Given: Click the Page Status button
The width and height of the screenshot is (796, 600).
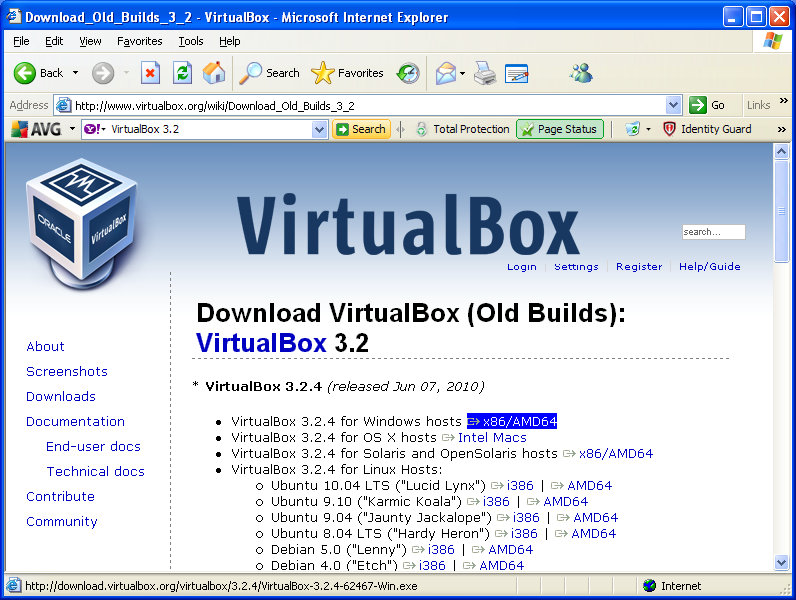Looking at the screenshot, I should [x=560, y=129].
